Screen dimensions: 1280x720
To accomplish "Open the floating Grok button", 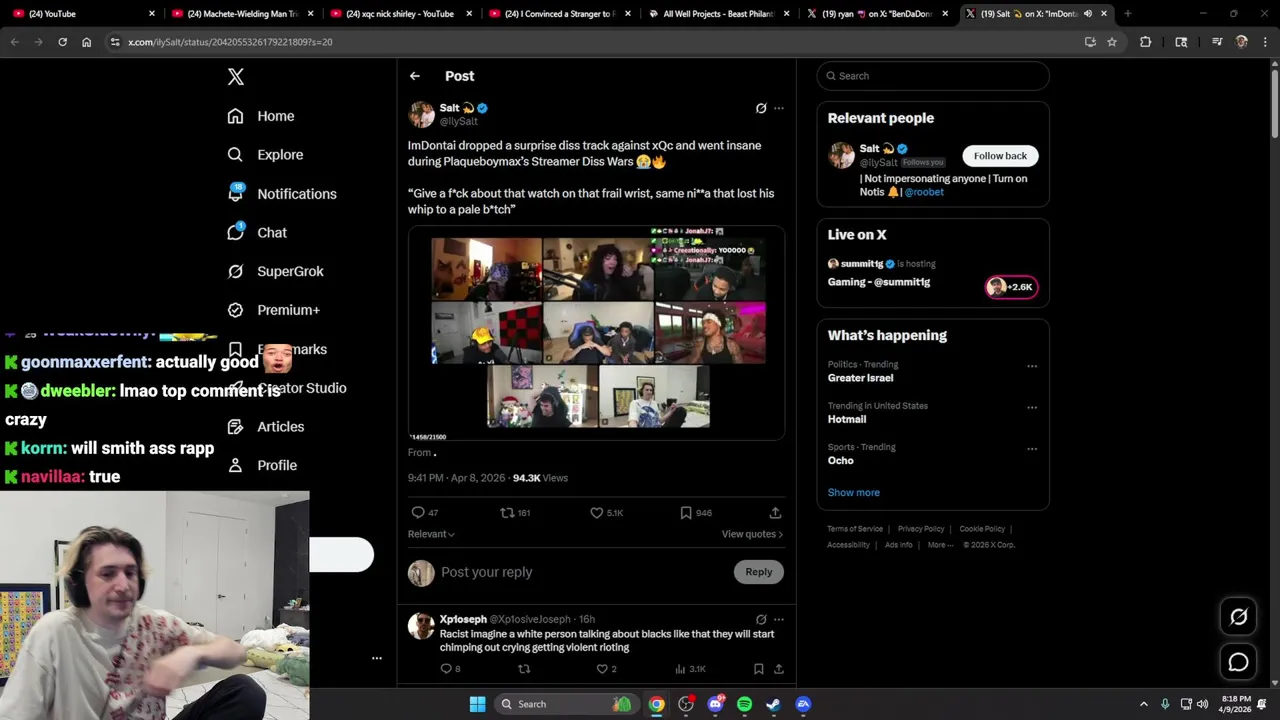I will pyautogui.click(x=1238, y=617).
